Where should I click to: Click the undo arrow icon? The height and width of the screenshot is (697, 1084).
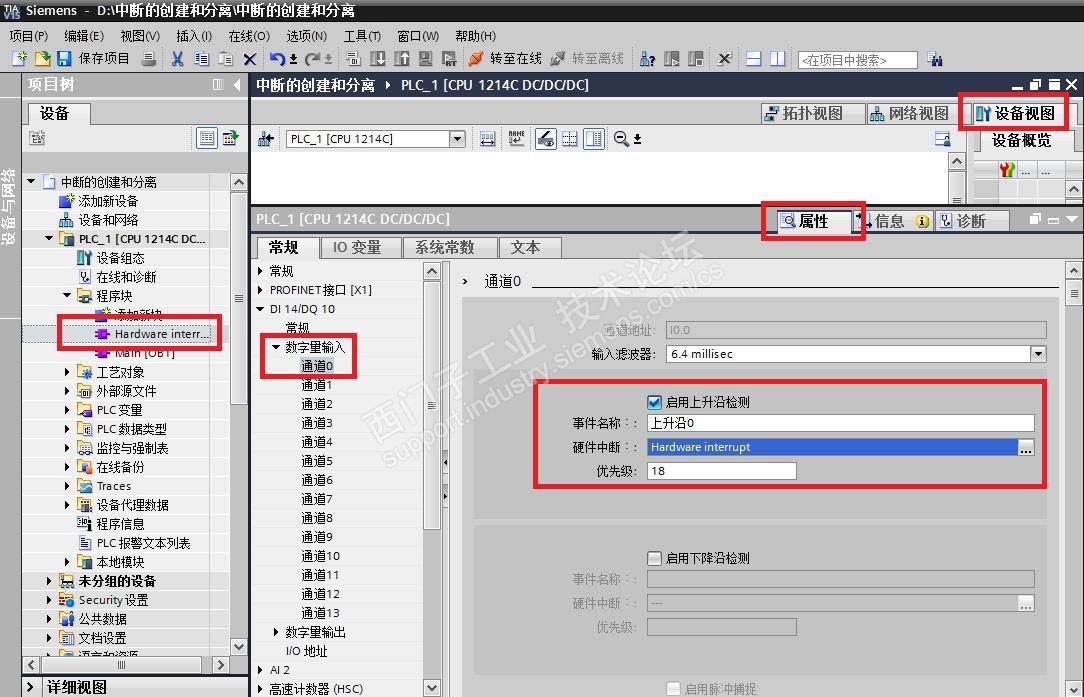(x=277, y=59)
